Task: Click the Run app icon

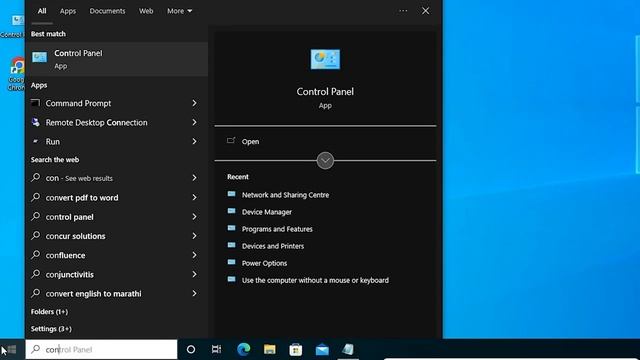Action: click(36, 141)
